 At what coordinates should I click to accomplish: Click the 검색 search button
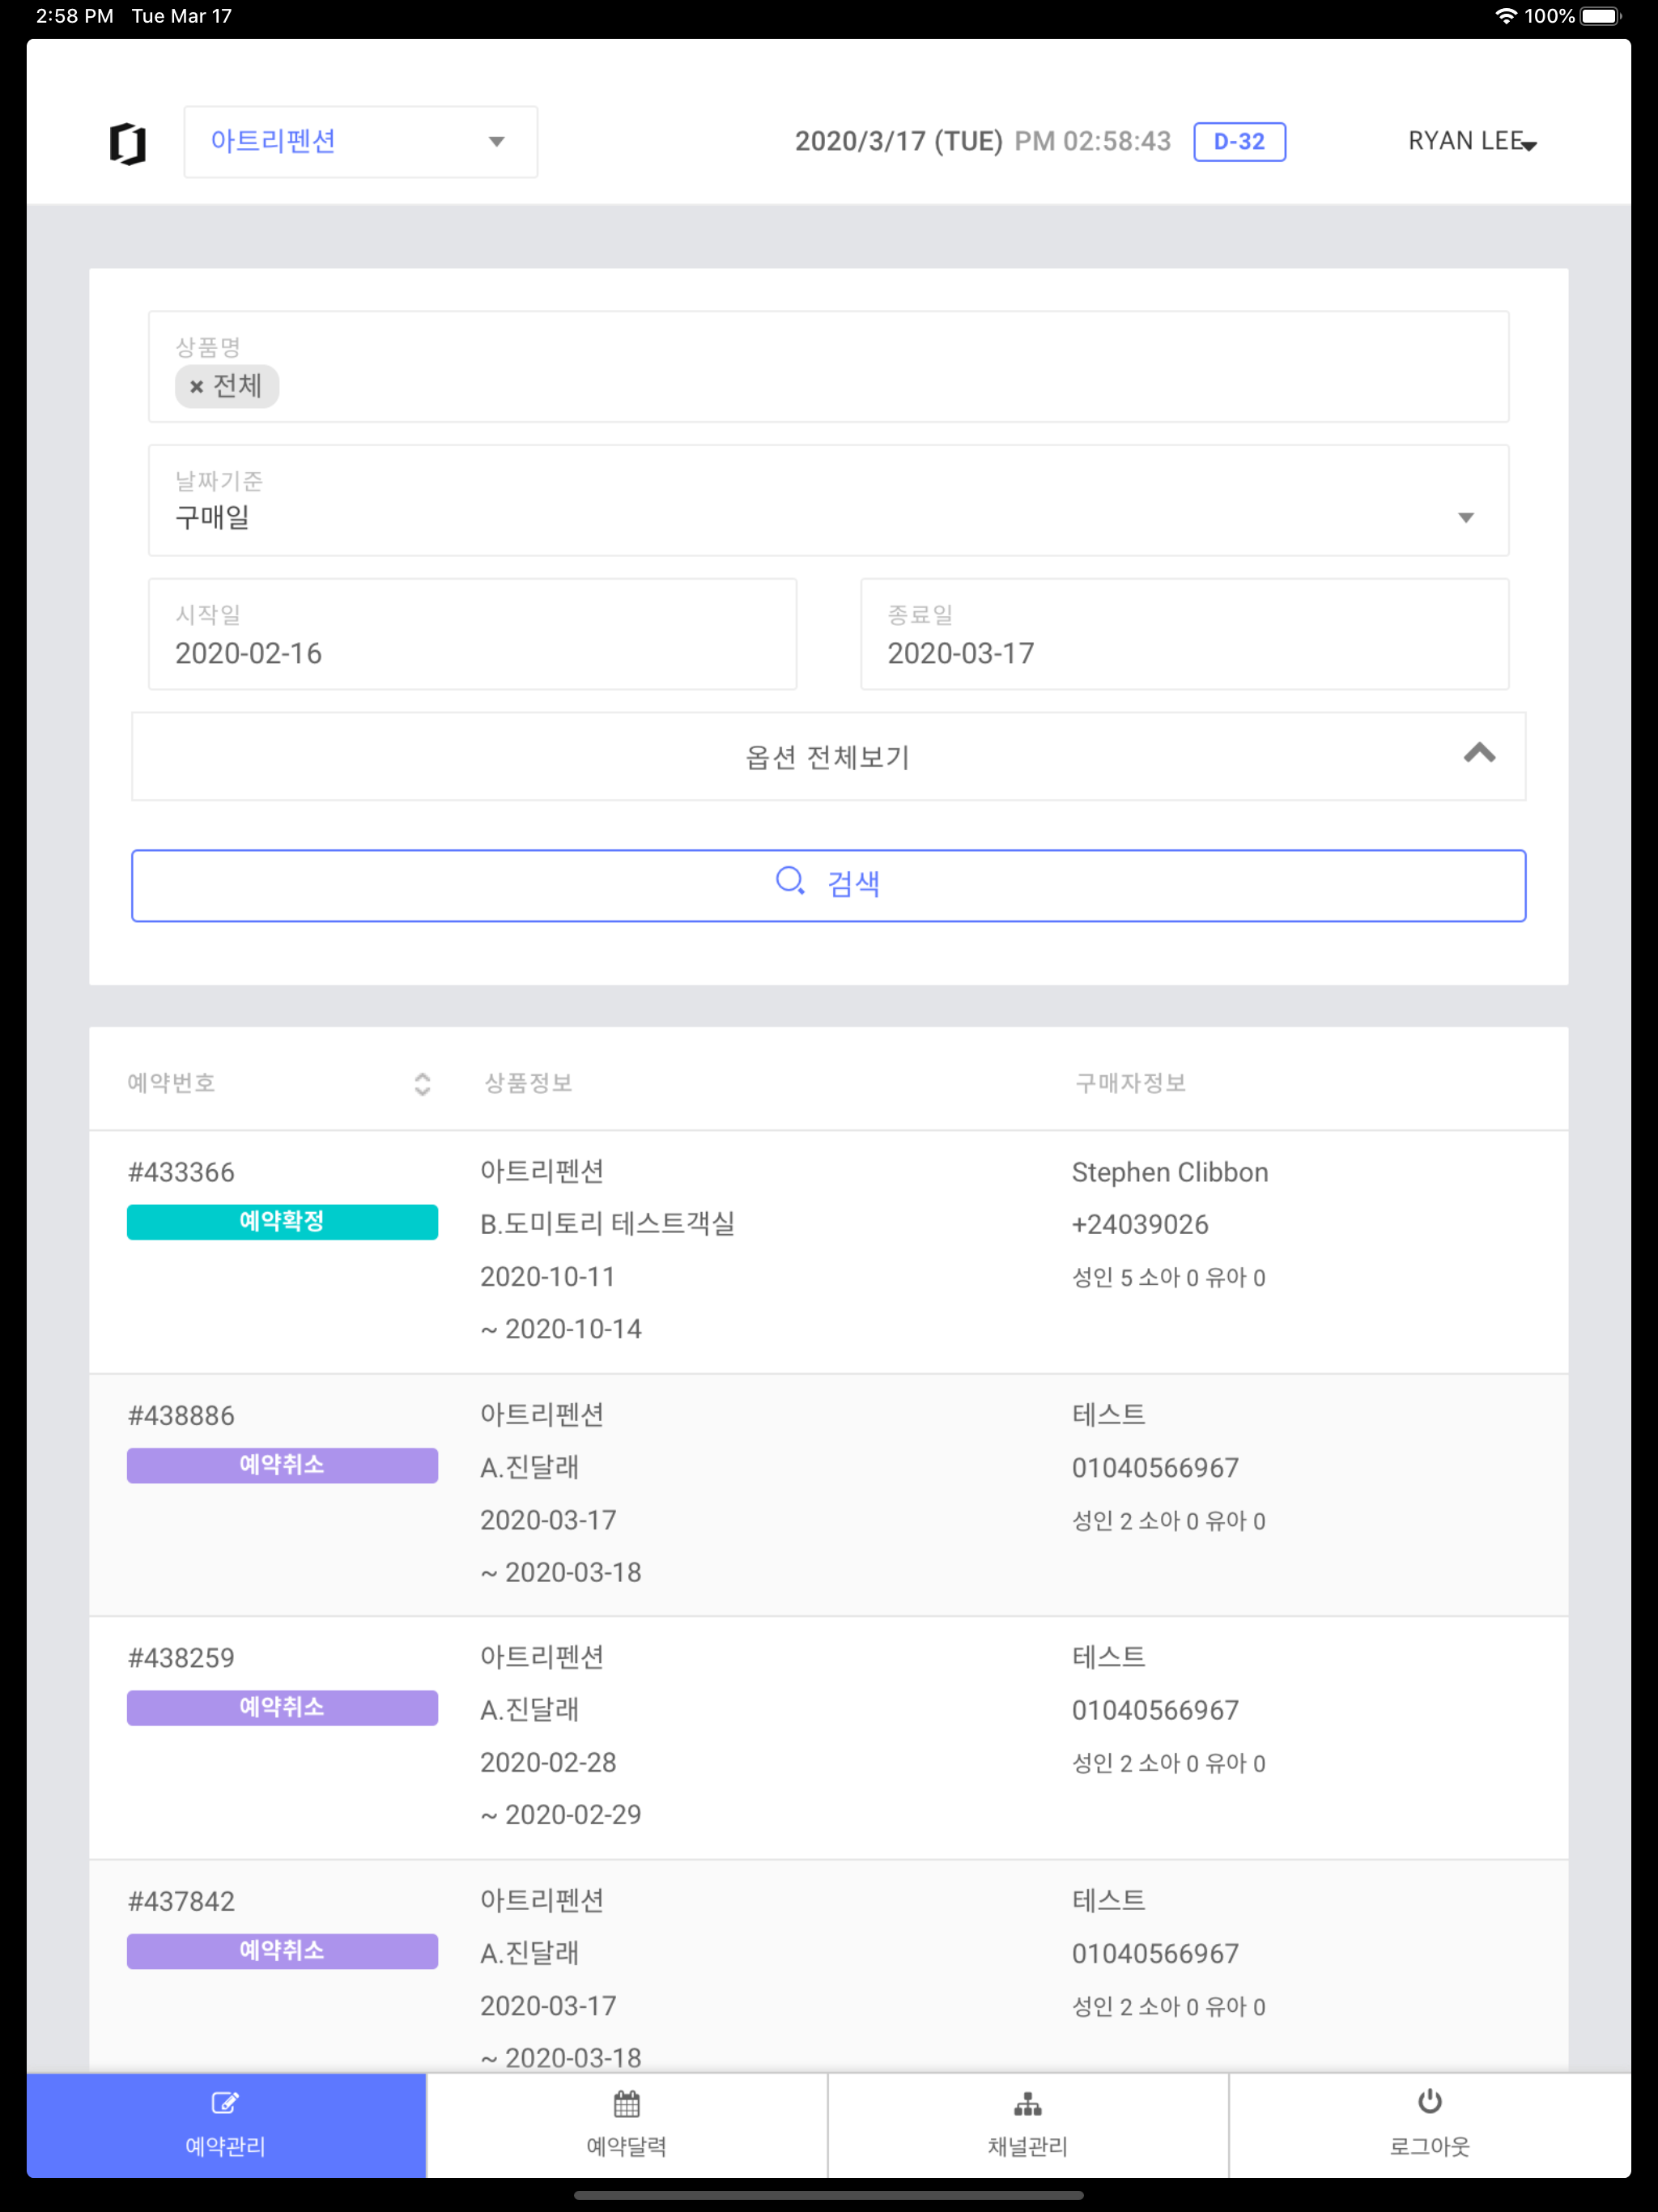[x=828, y=885]
